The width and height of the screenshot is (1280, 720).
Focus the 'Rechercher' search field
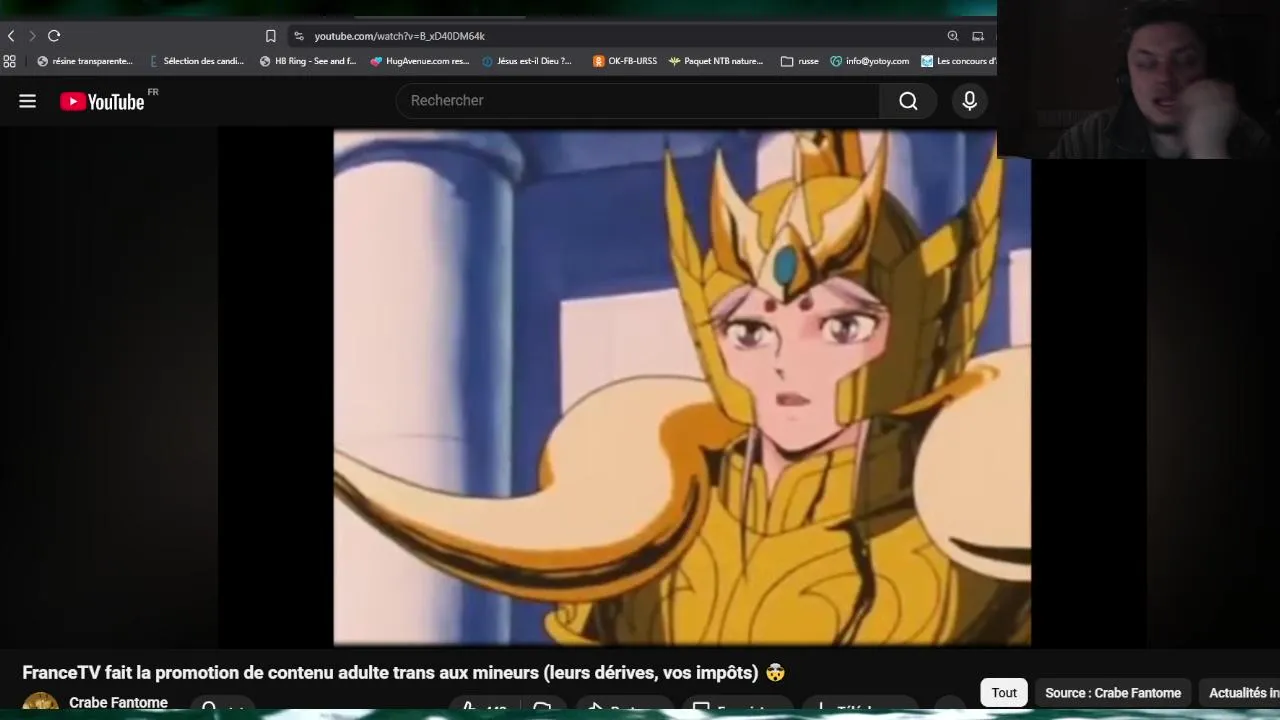pos(638,101)
